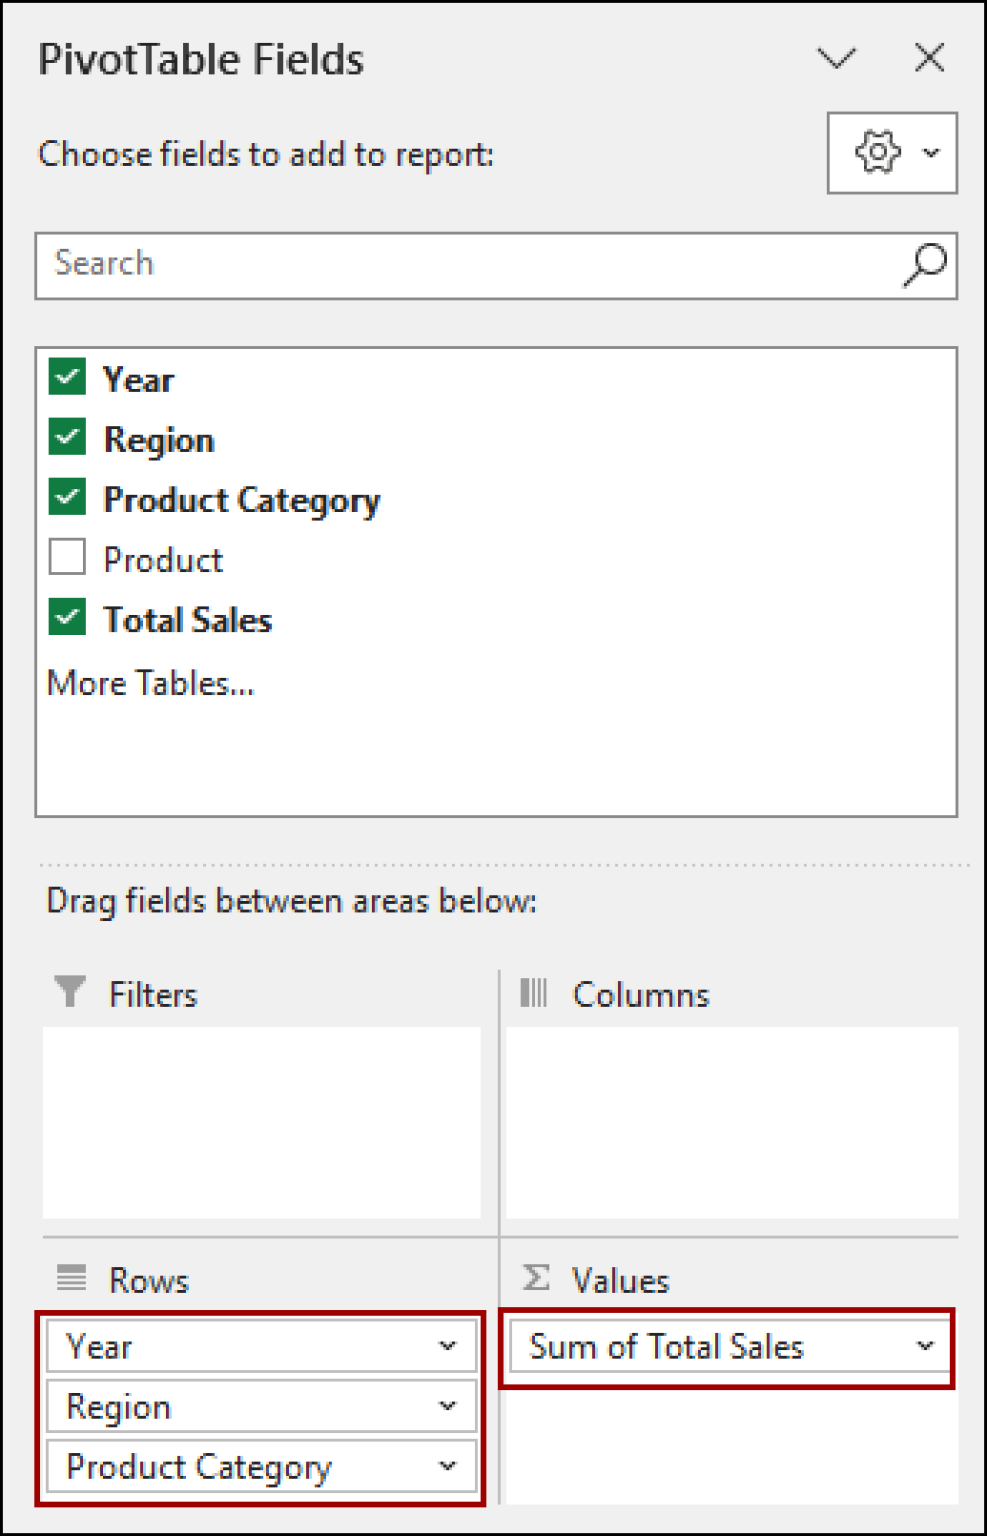Uncheck the Product Category field
987x1536 pixels.
click(66, 498)
